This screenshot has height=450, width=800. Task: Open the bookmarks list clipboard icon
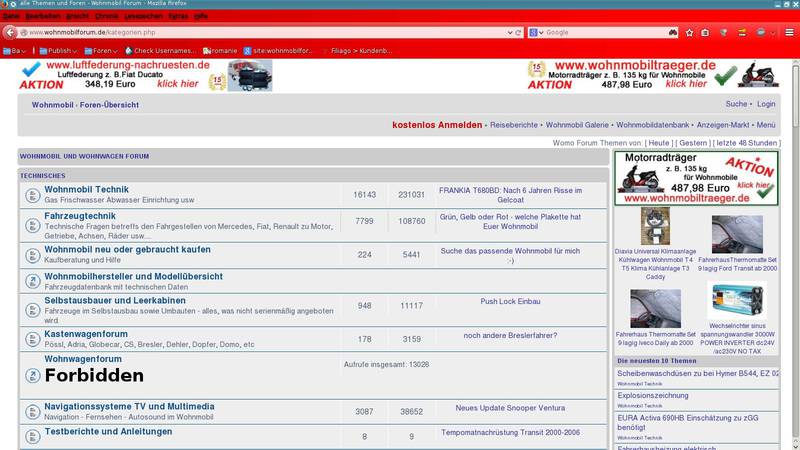[x=705, y=32]
